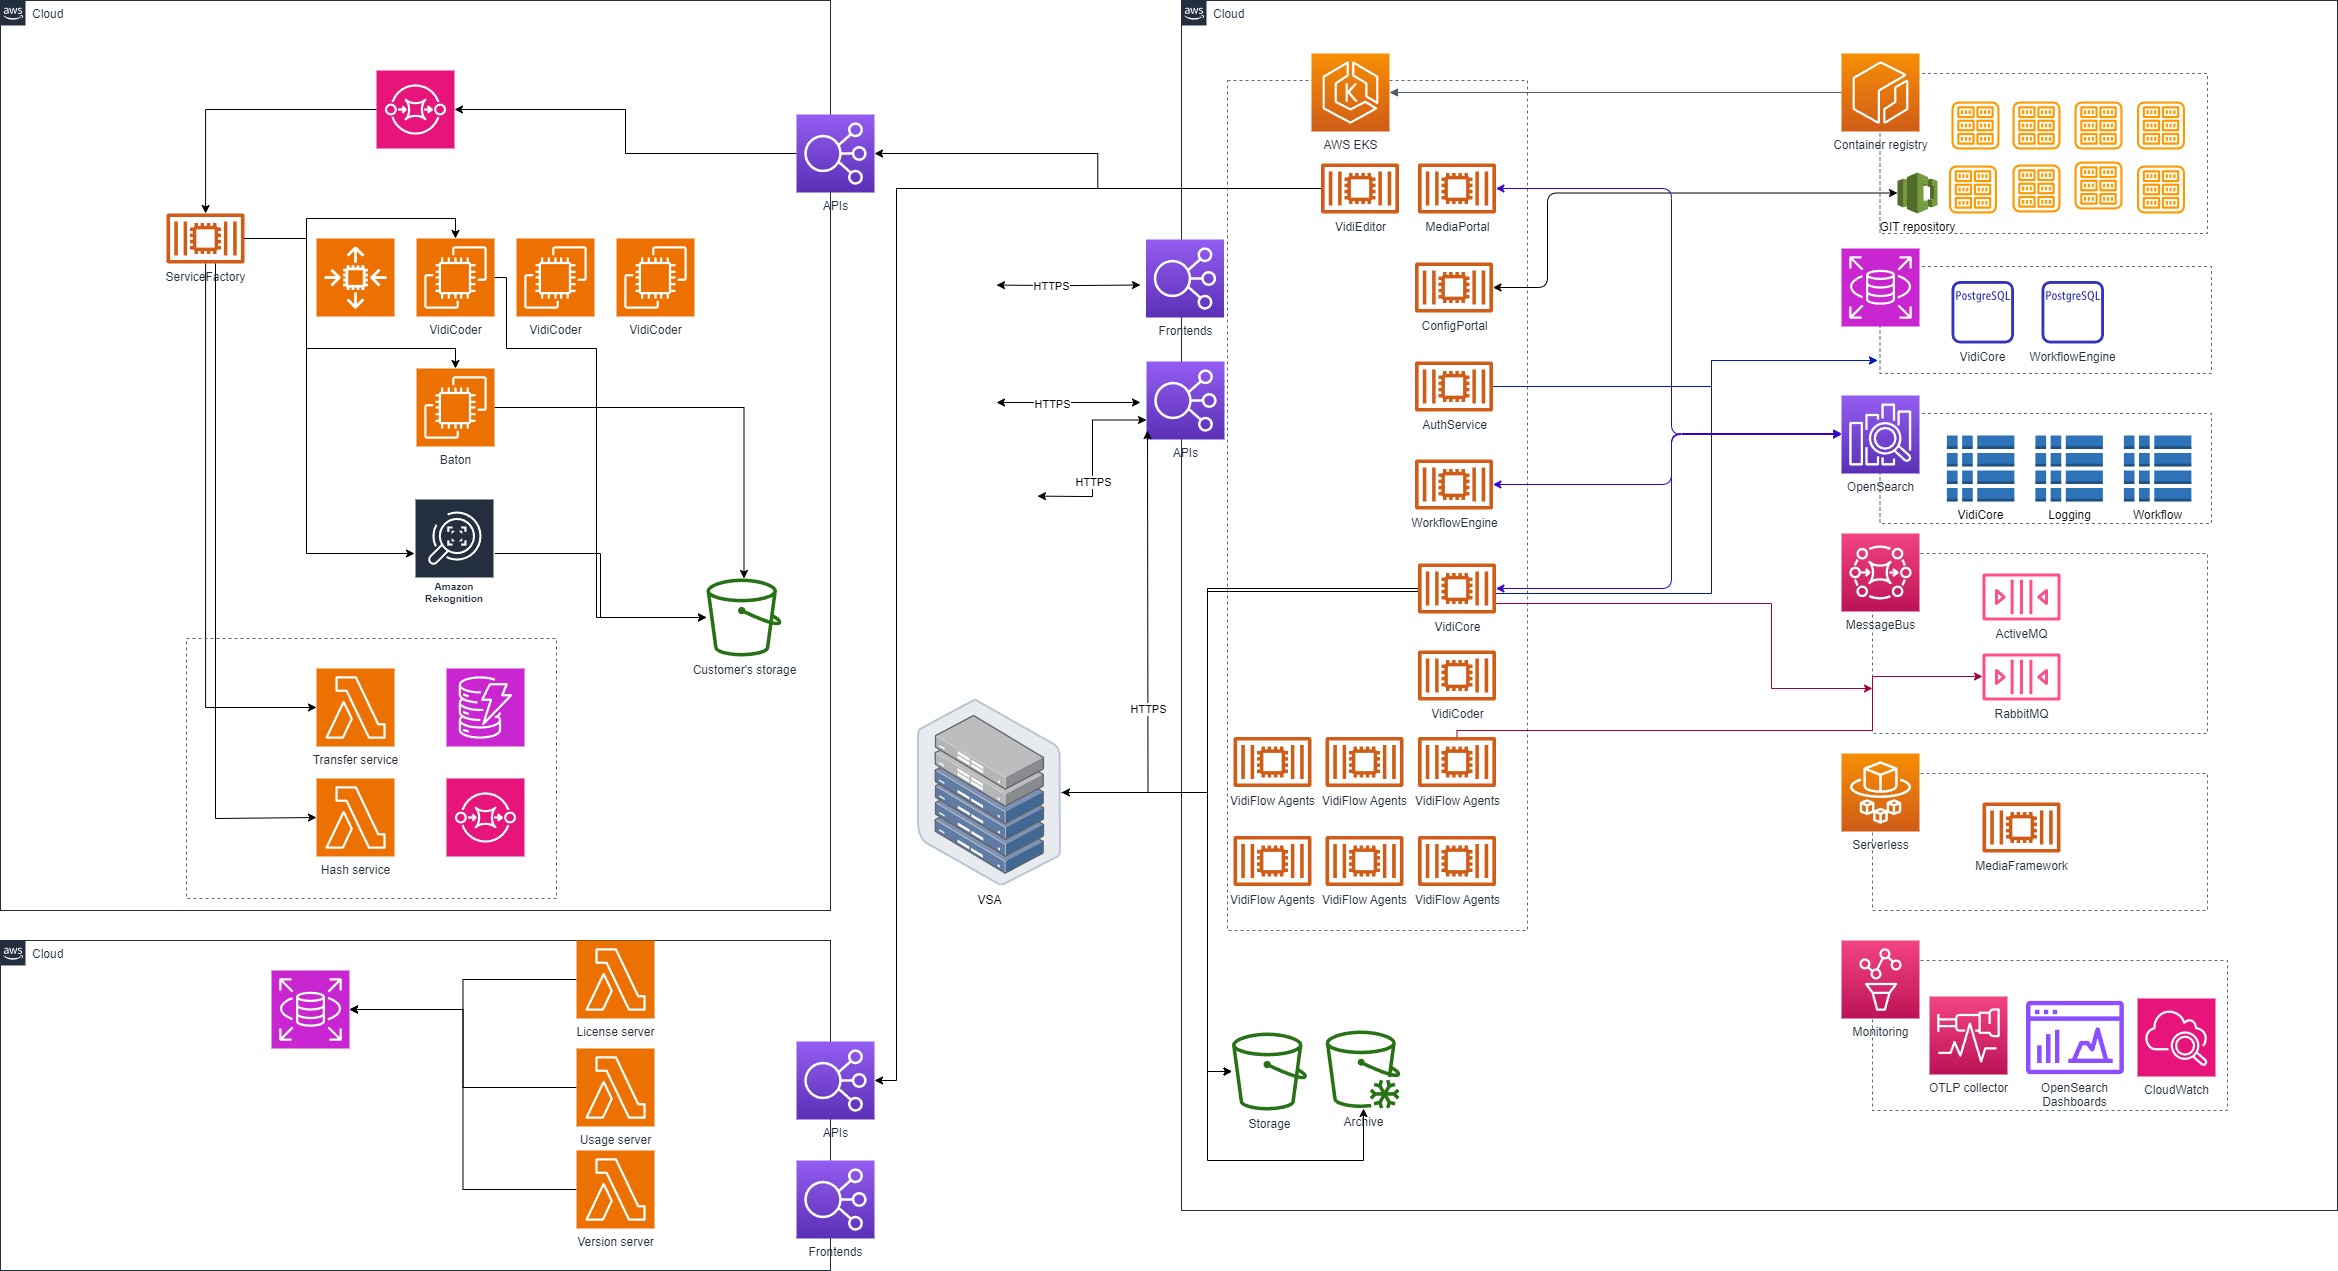Click the OpenSearch service icon

pos(1880,434)
